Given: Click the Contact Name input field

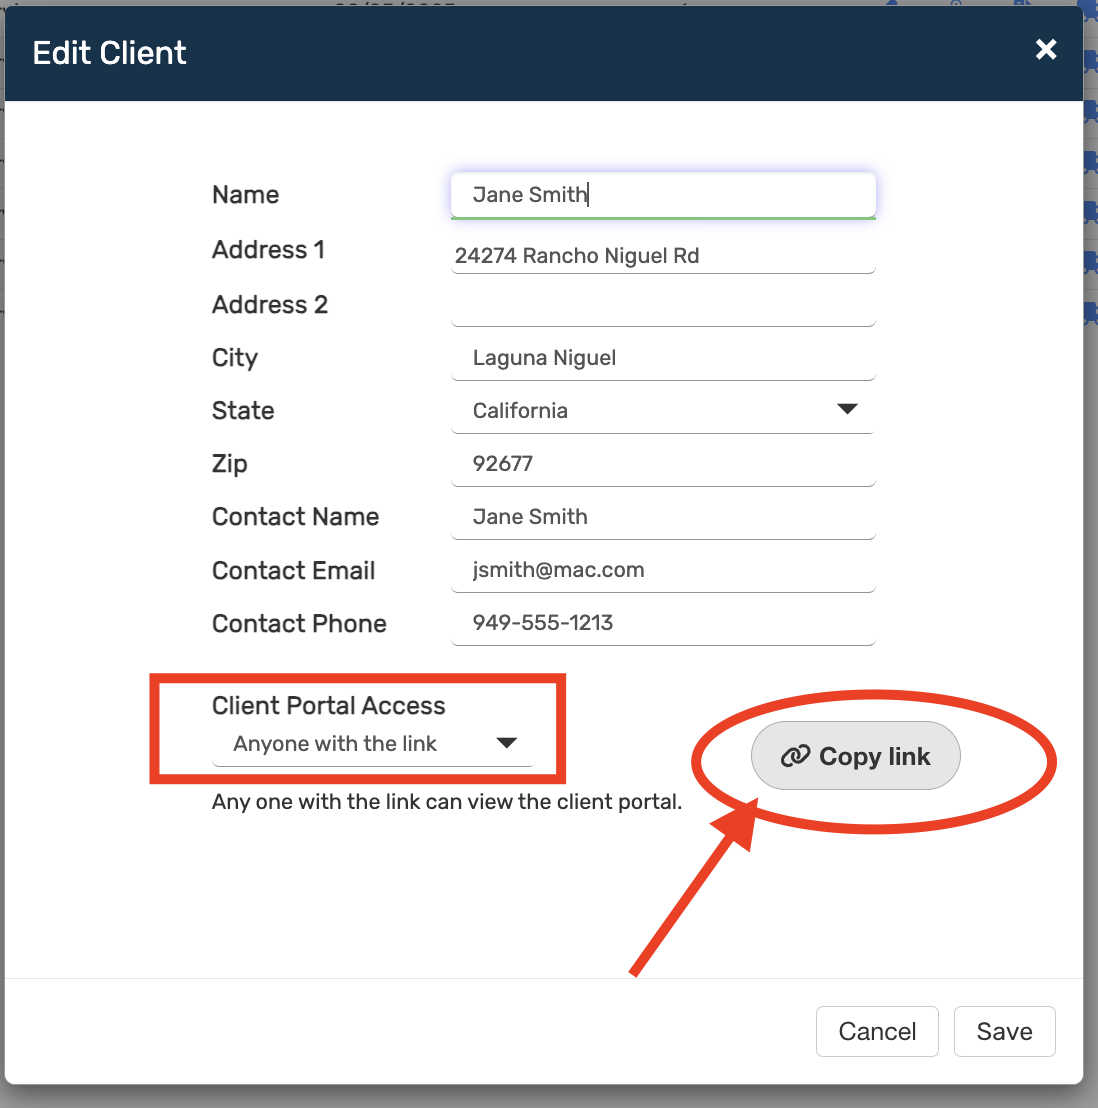Looking at the screenshot, I should coord(663,517).
